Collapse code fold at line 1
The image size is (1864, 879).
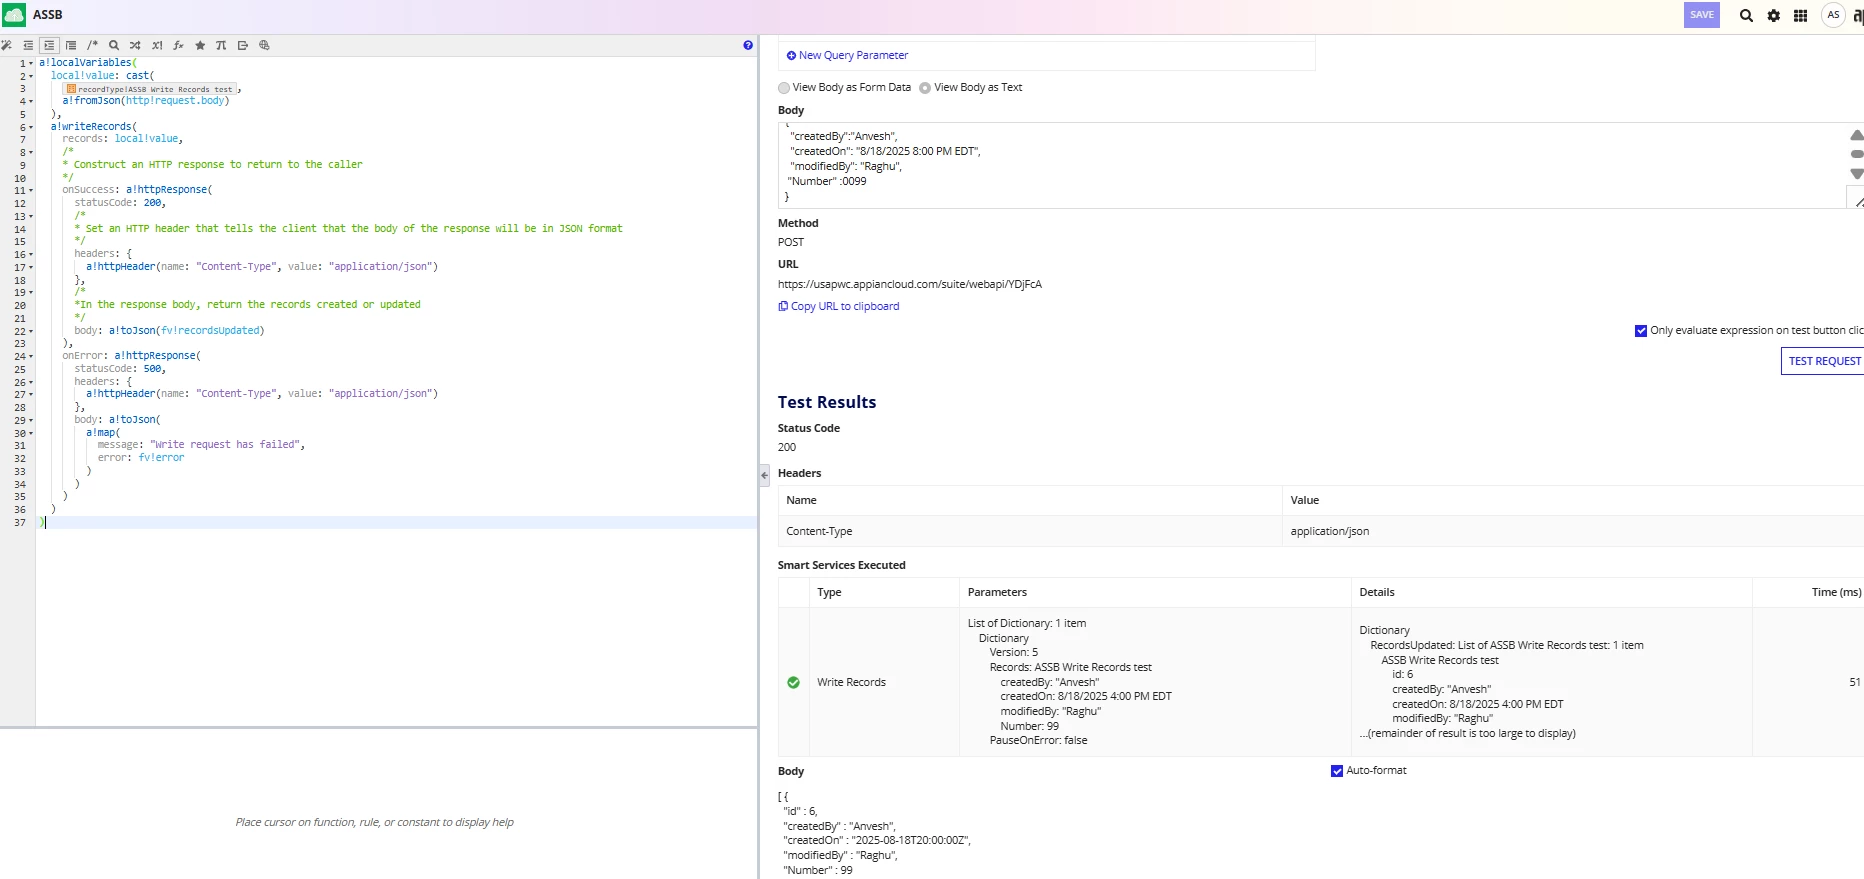(x=31, y=63)
